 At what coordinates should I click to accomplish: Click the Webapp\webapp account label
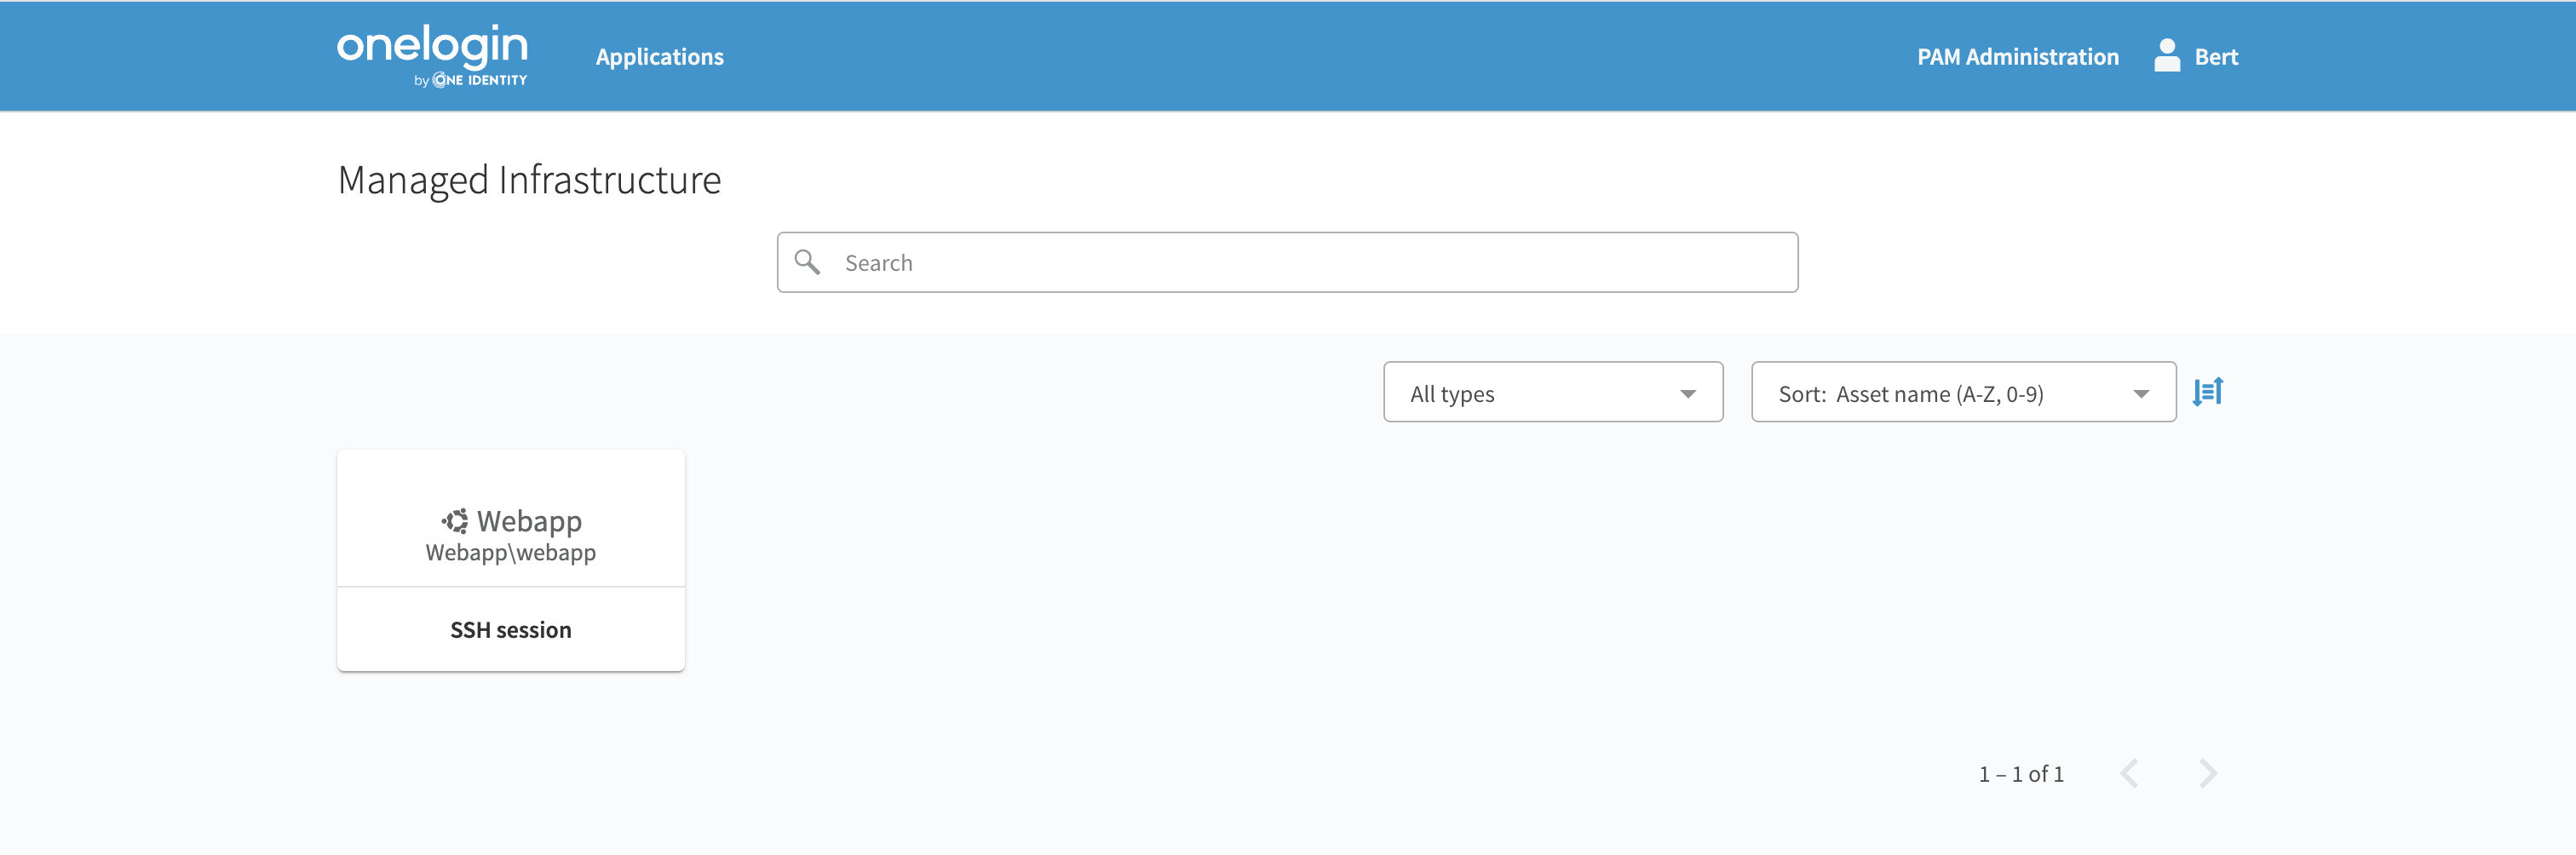coord(510,553)
